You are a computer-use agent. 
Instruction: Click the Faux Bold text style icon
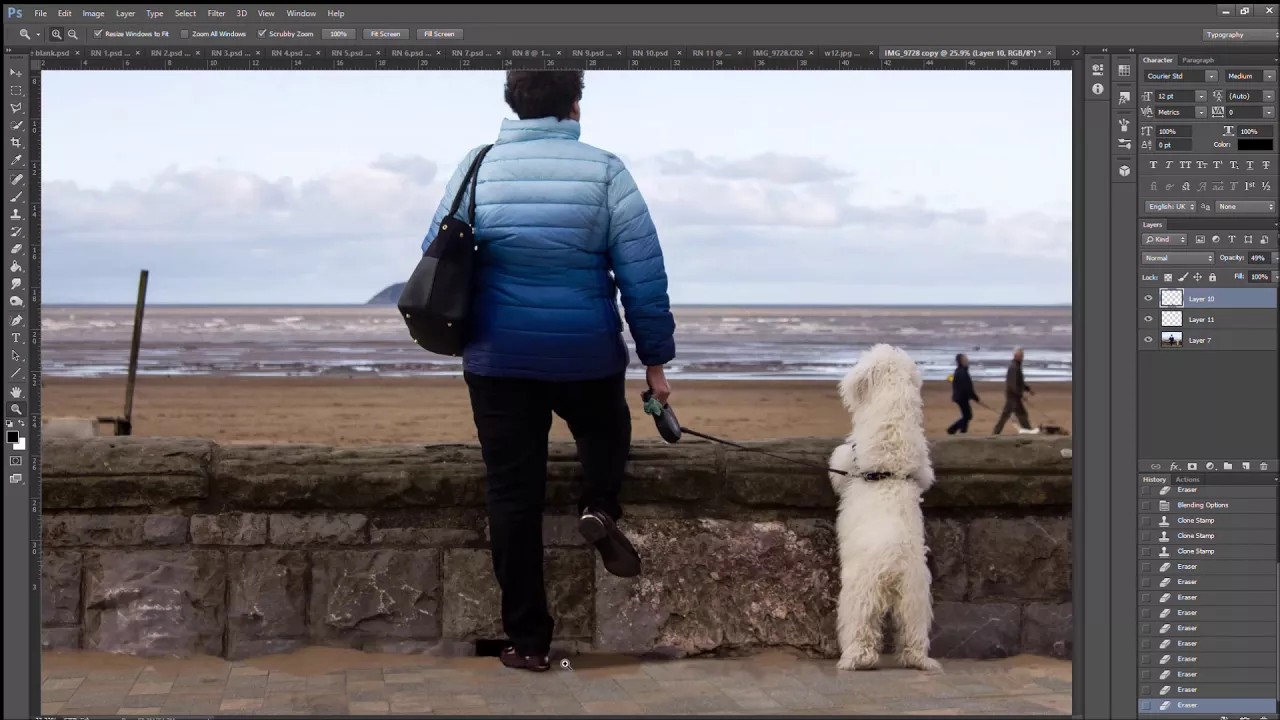click(1153, 165)
